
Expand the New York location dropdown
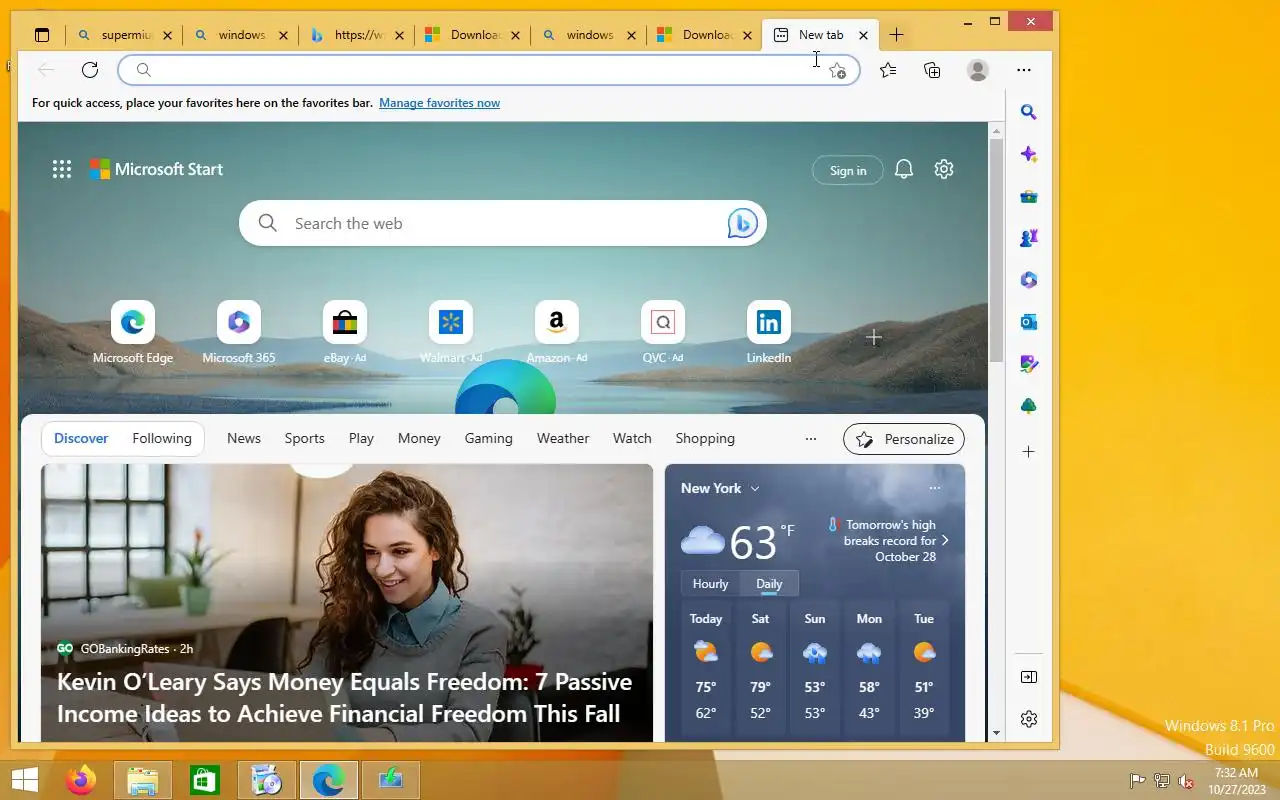click(754, 488)
